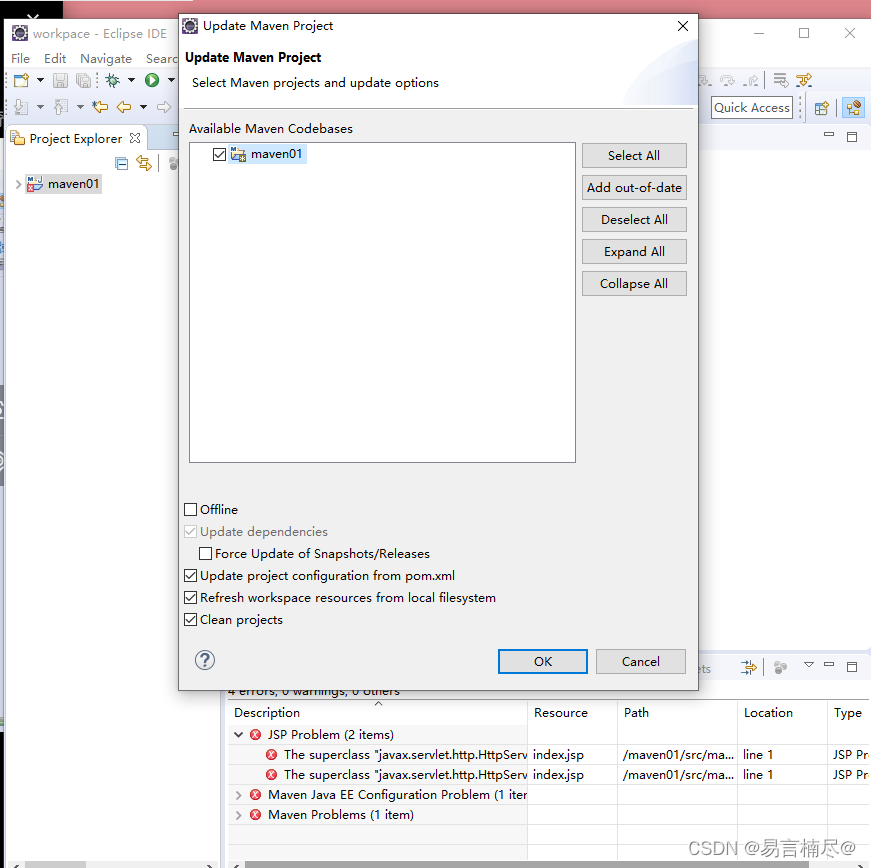Click the filters icon in Problems view toolbar
The height and width of the screenshot is (868, 871).
[748, 667]
